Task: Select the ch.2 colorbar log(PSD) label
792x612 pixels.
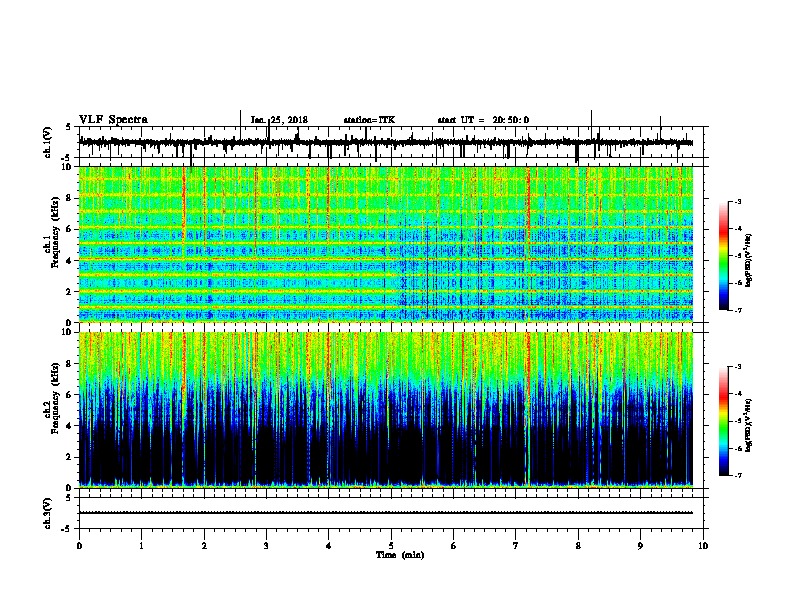Action: (748, 425)
